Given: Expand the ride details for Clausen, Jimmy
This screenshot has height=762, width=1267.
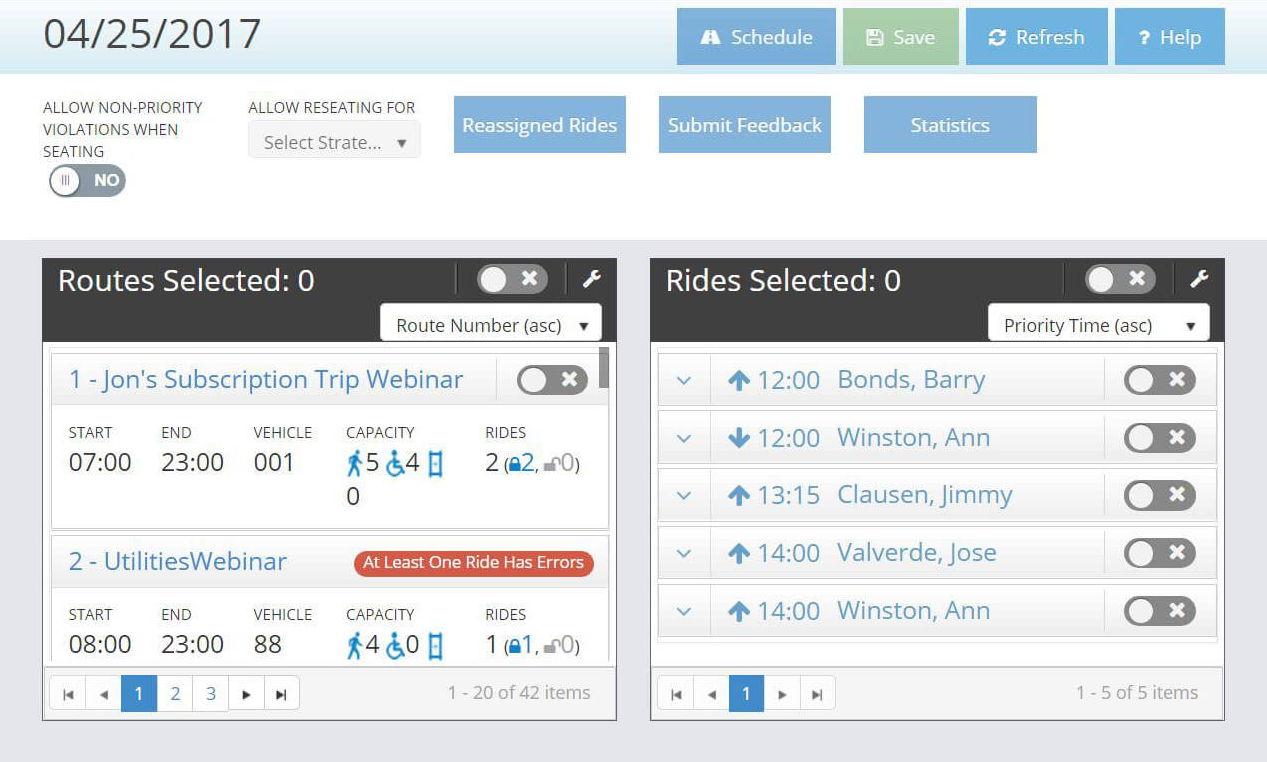Looking at the screenshot, I should pos(684,495).
